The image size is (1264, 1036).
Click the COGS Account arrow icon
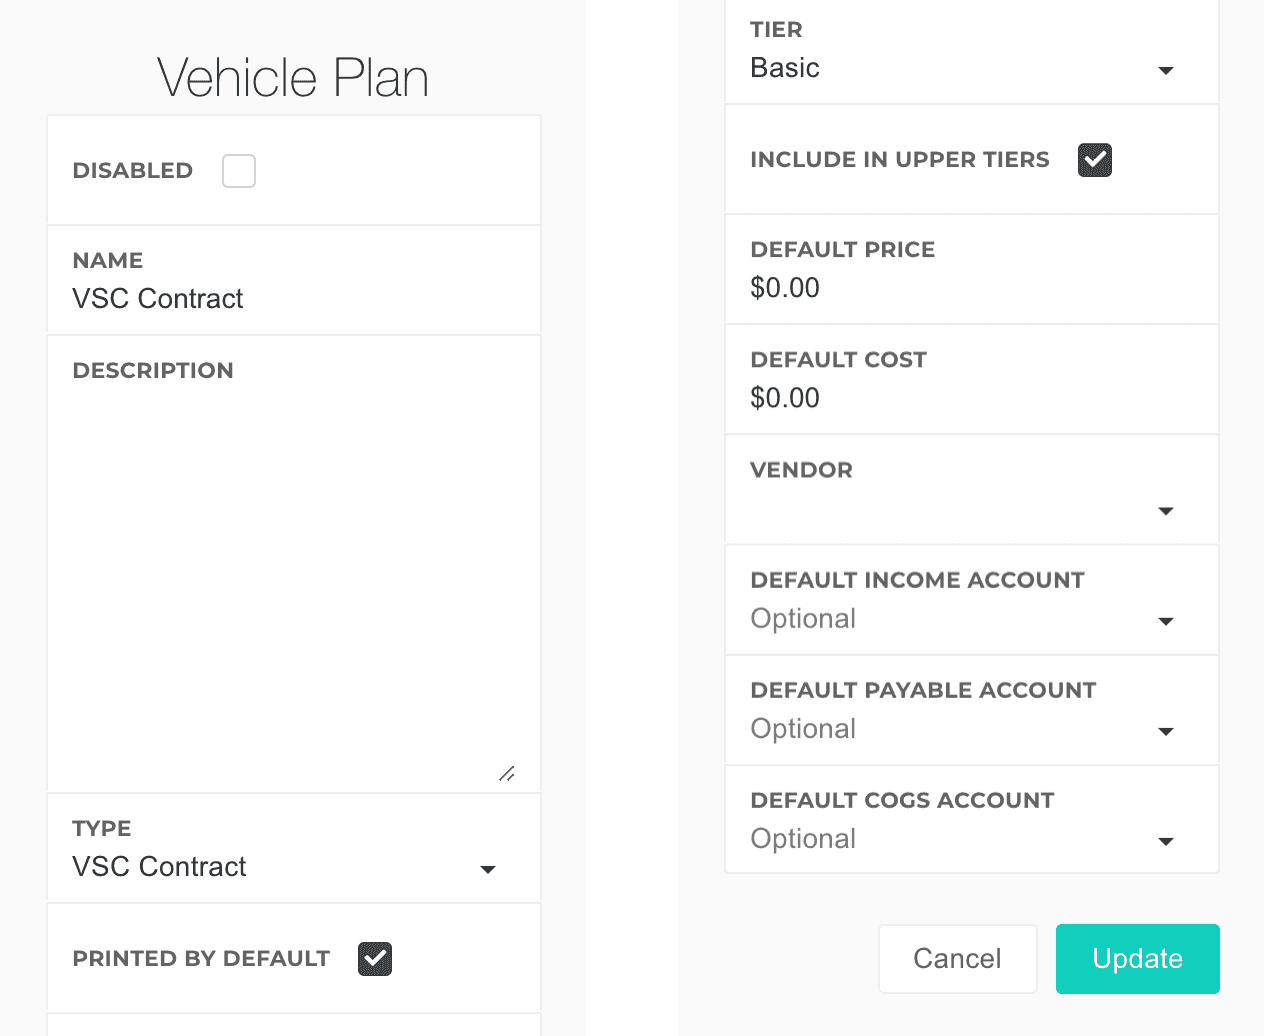1165,841
